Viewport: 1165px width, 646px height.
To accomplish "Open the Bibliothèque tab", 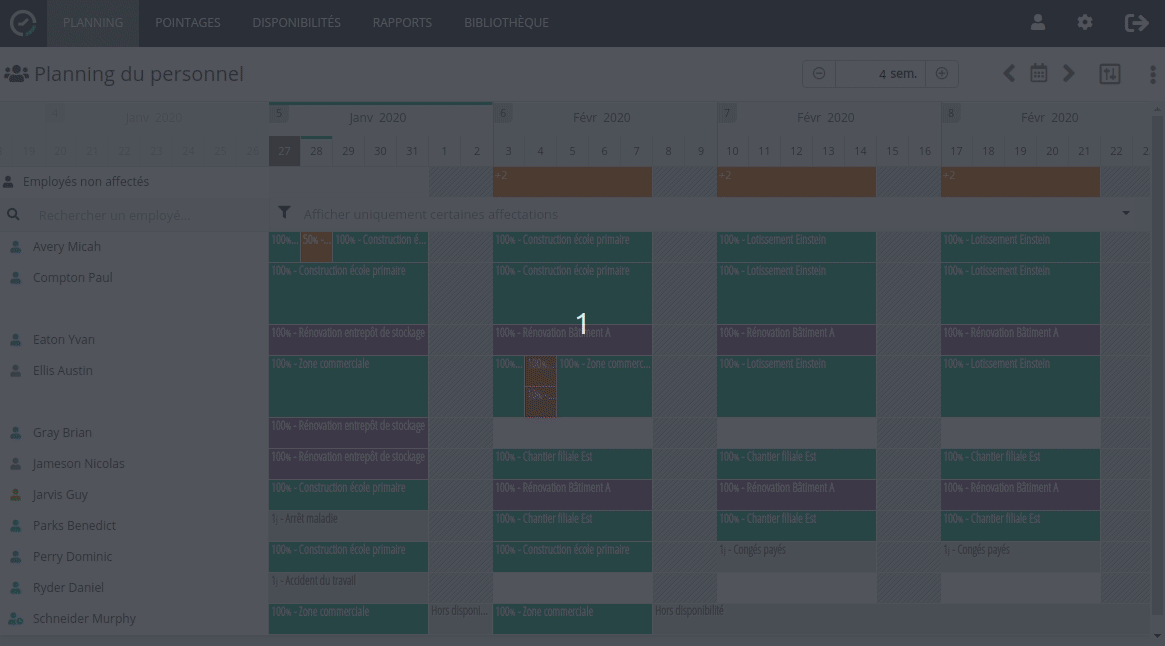I will [506, 22].
